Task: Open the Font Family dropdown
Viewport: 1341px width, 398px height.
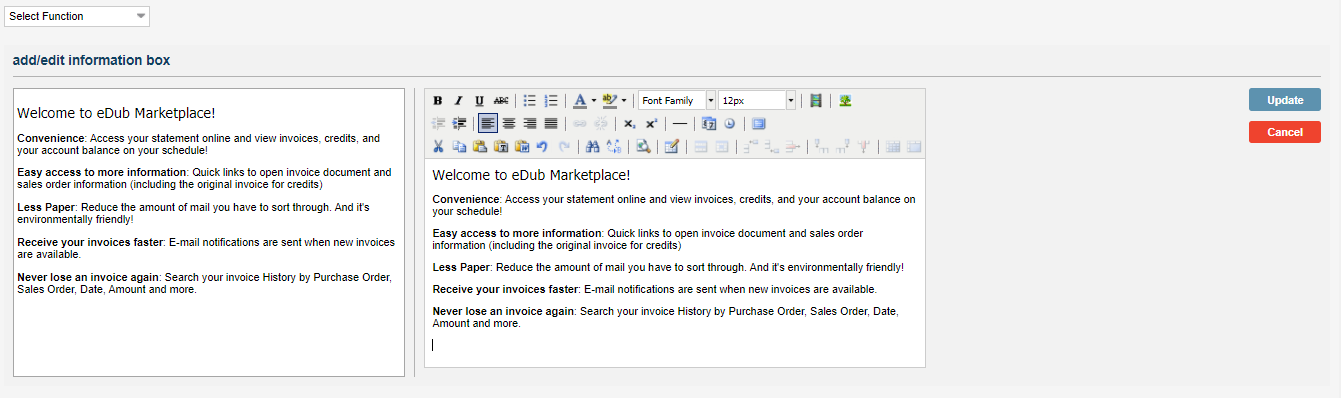Action: (677, 100)
